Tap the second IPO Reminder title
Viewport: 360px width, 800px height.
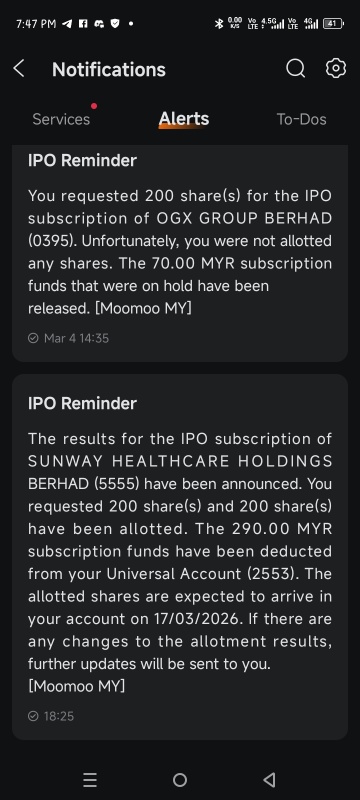click(83, 404)
